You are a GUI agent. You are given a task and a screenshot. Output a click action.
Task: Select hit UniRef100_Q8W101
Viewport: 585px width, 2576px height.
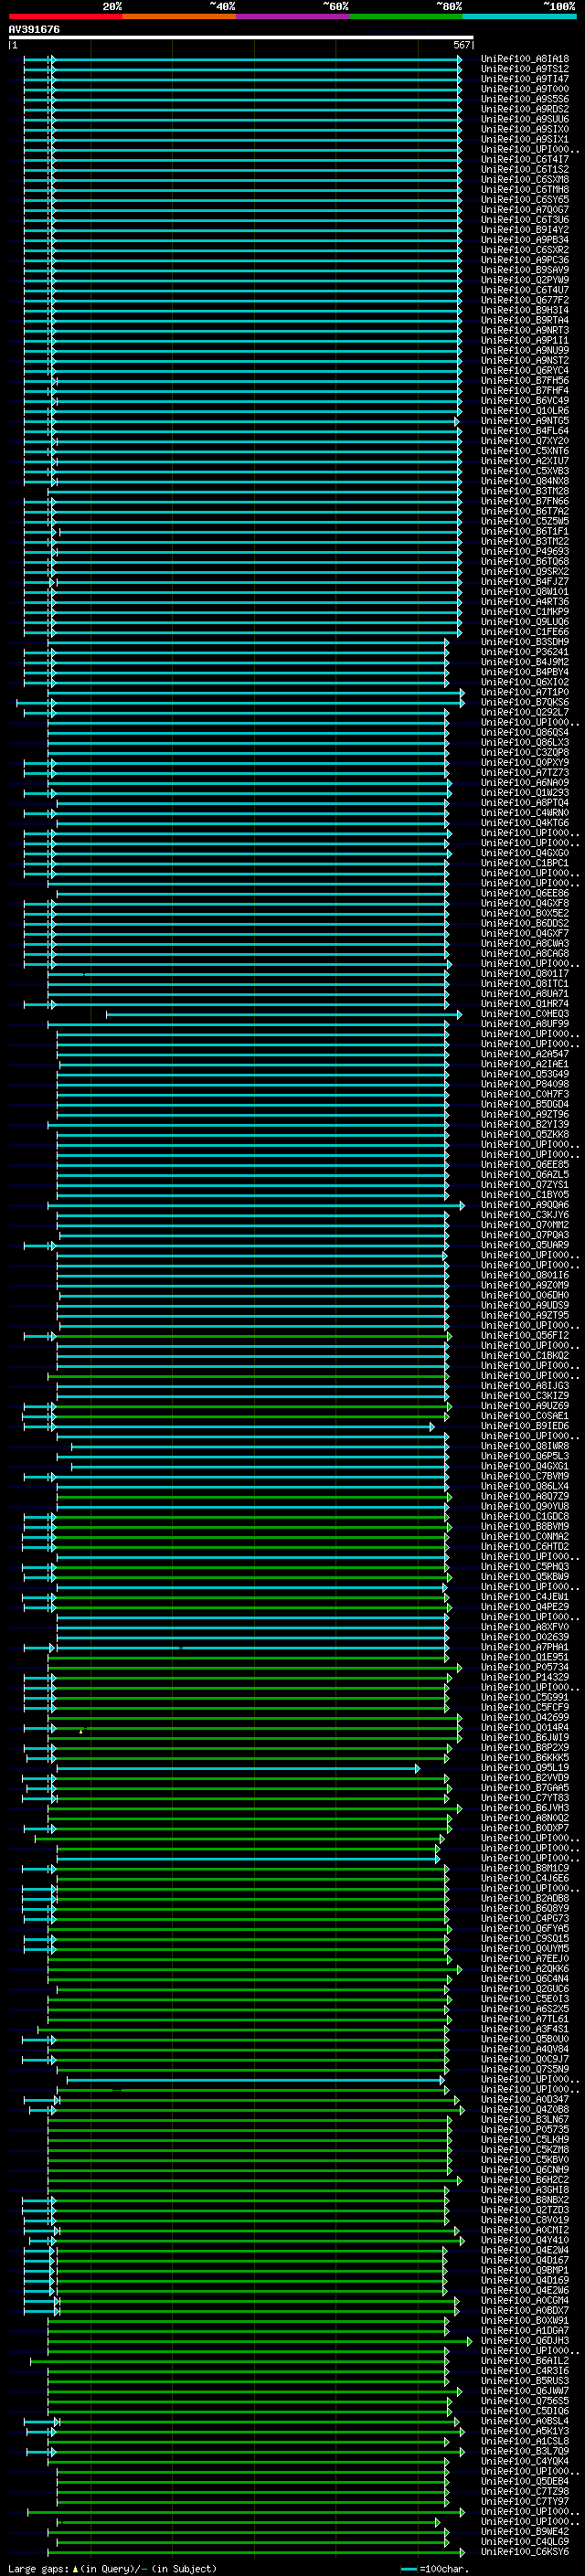(x=525, y=591)
